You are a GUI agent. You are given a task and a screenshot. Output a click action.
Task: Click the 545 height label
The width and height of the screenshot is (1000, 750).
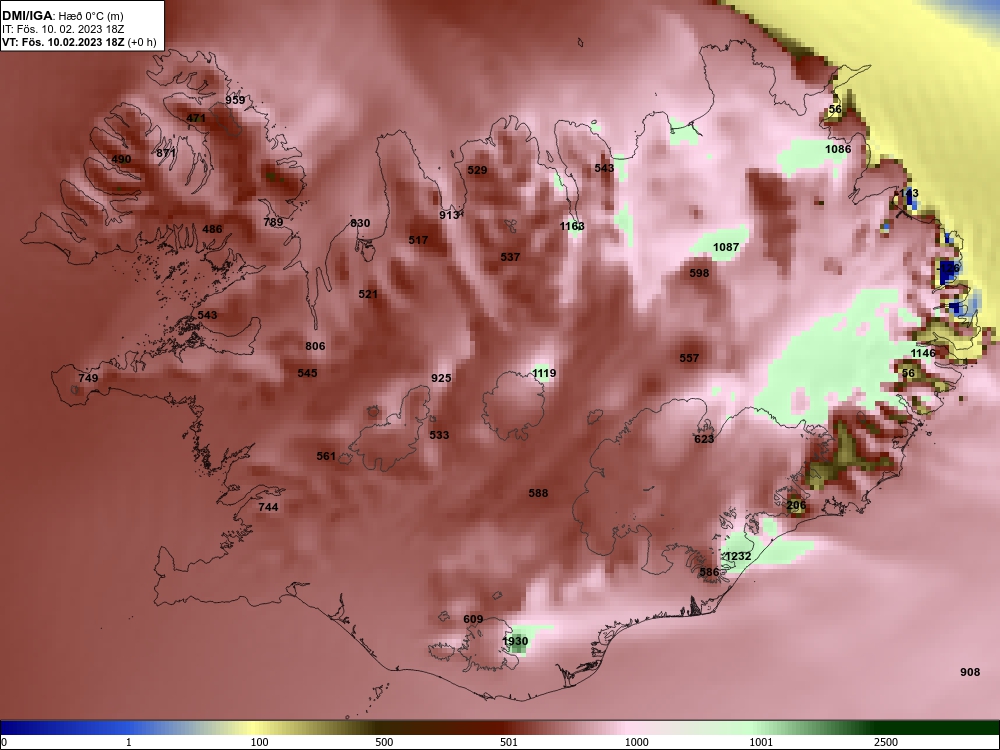[307, 373]
